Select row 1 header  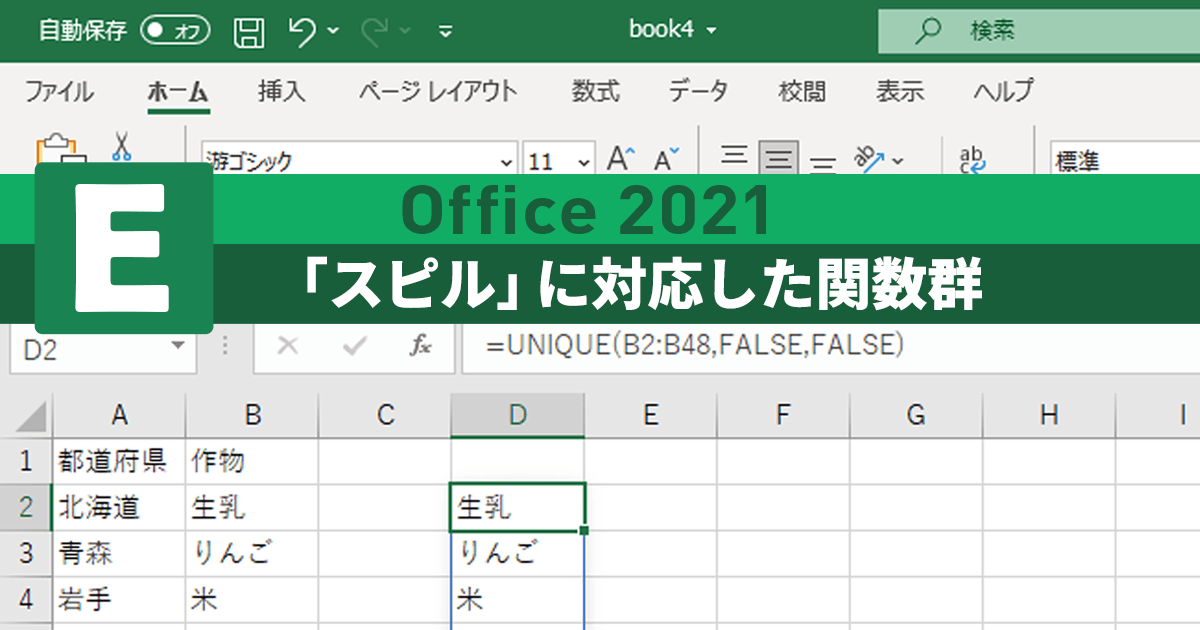tap(26, 461)
